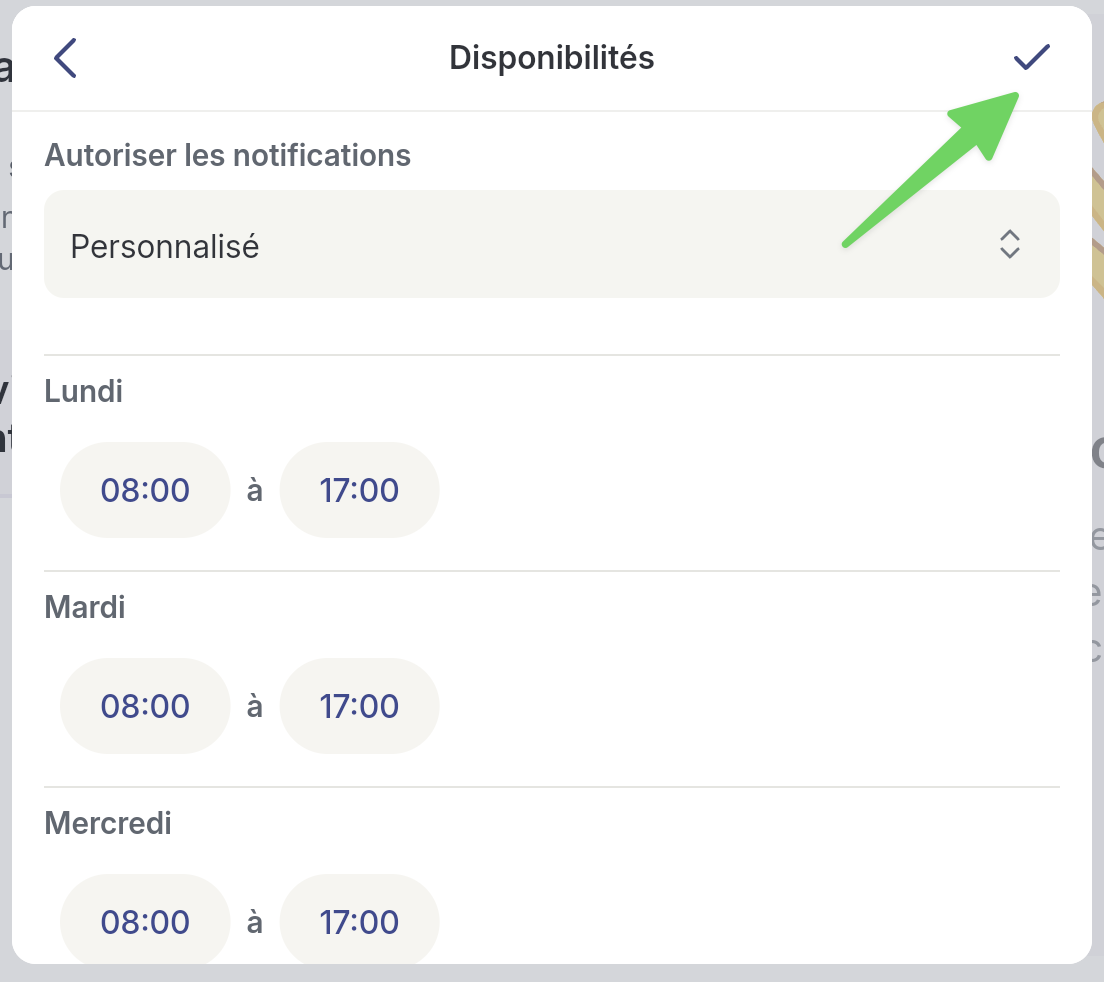Go back with the left chevron arrow
This screenshot has height=982, width=1104.
(65, 58)
